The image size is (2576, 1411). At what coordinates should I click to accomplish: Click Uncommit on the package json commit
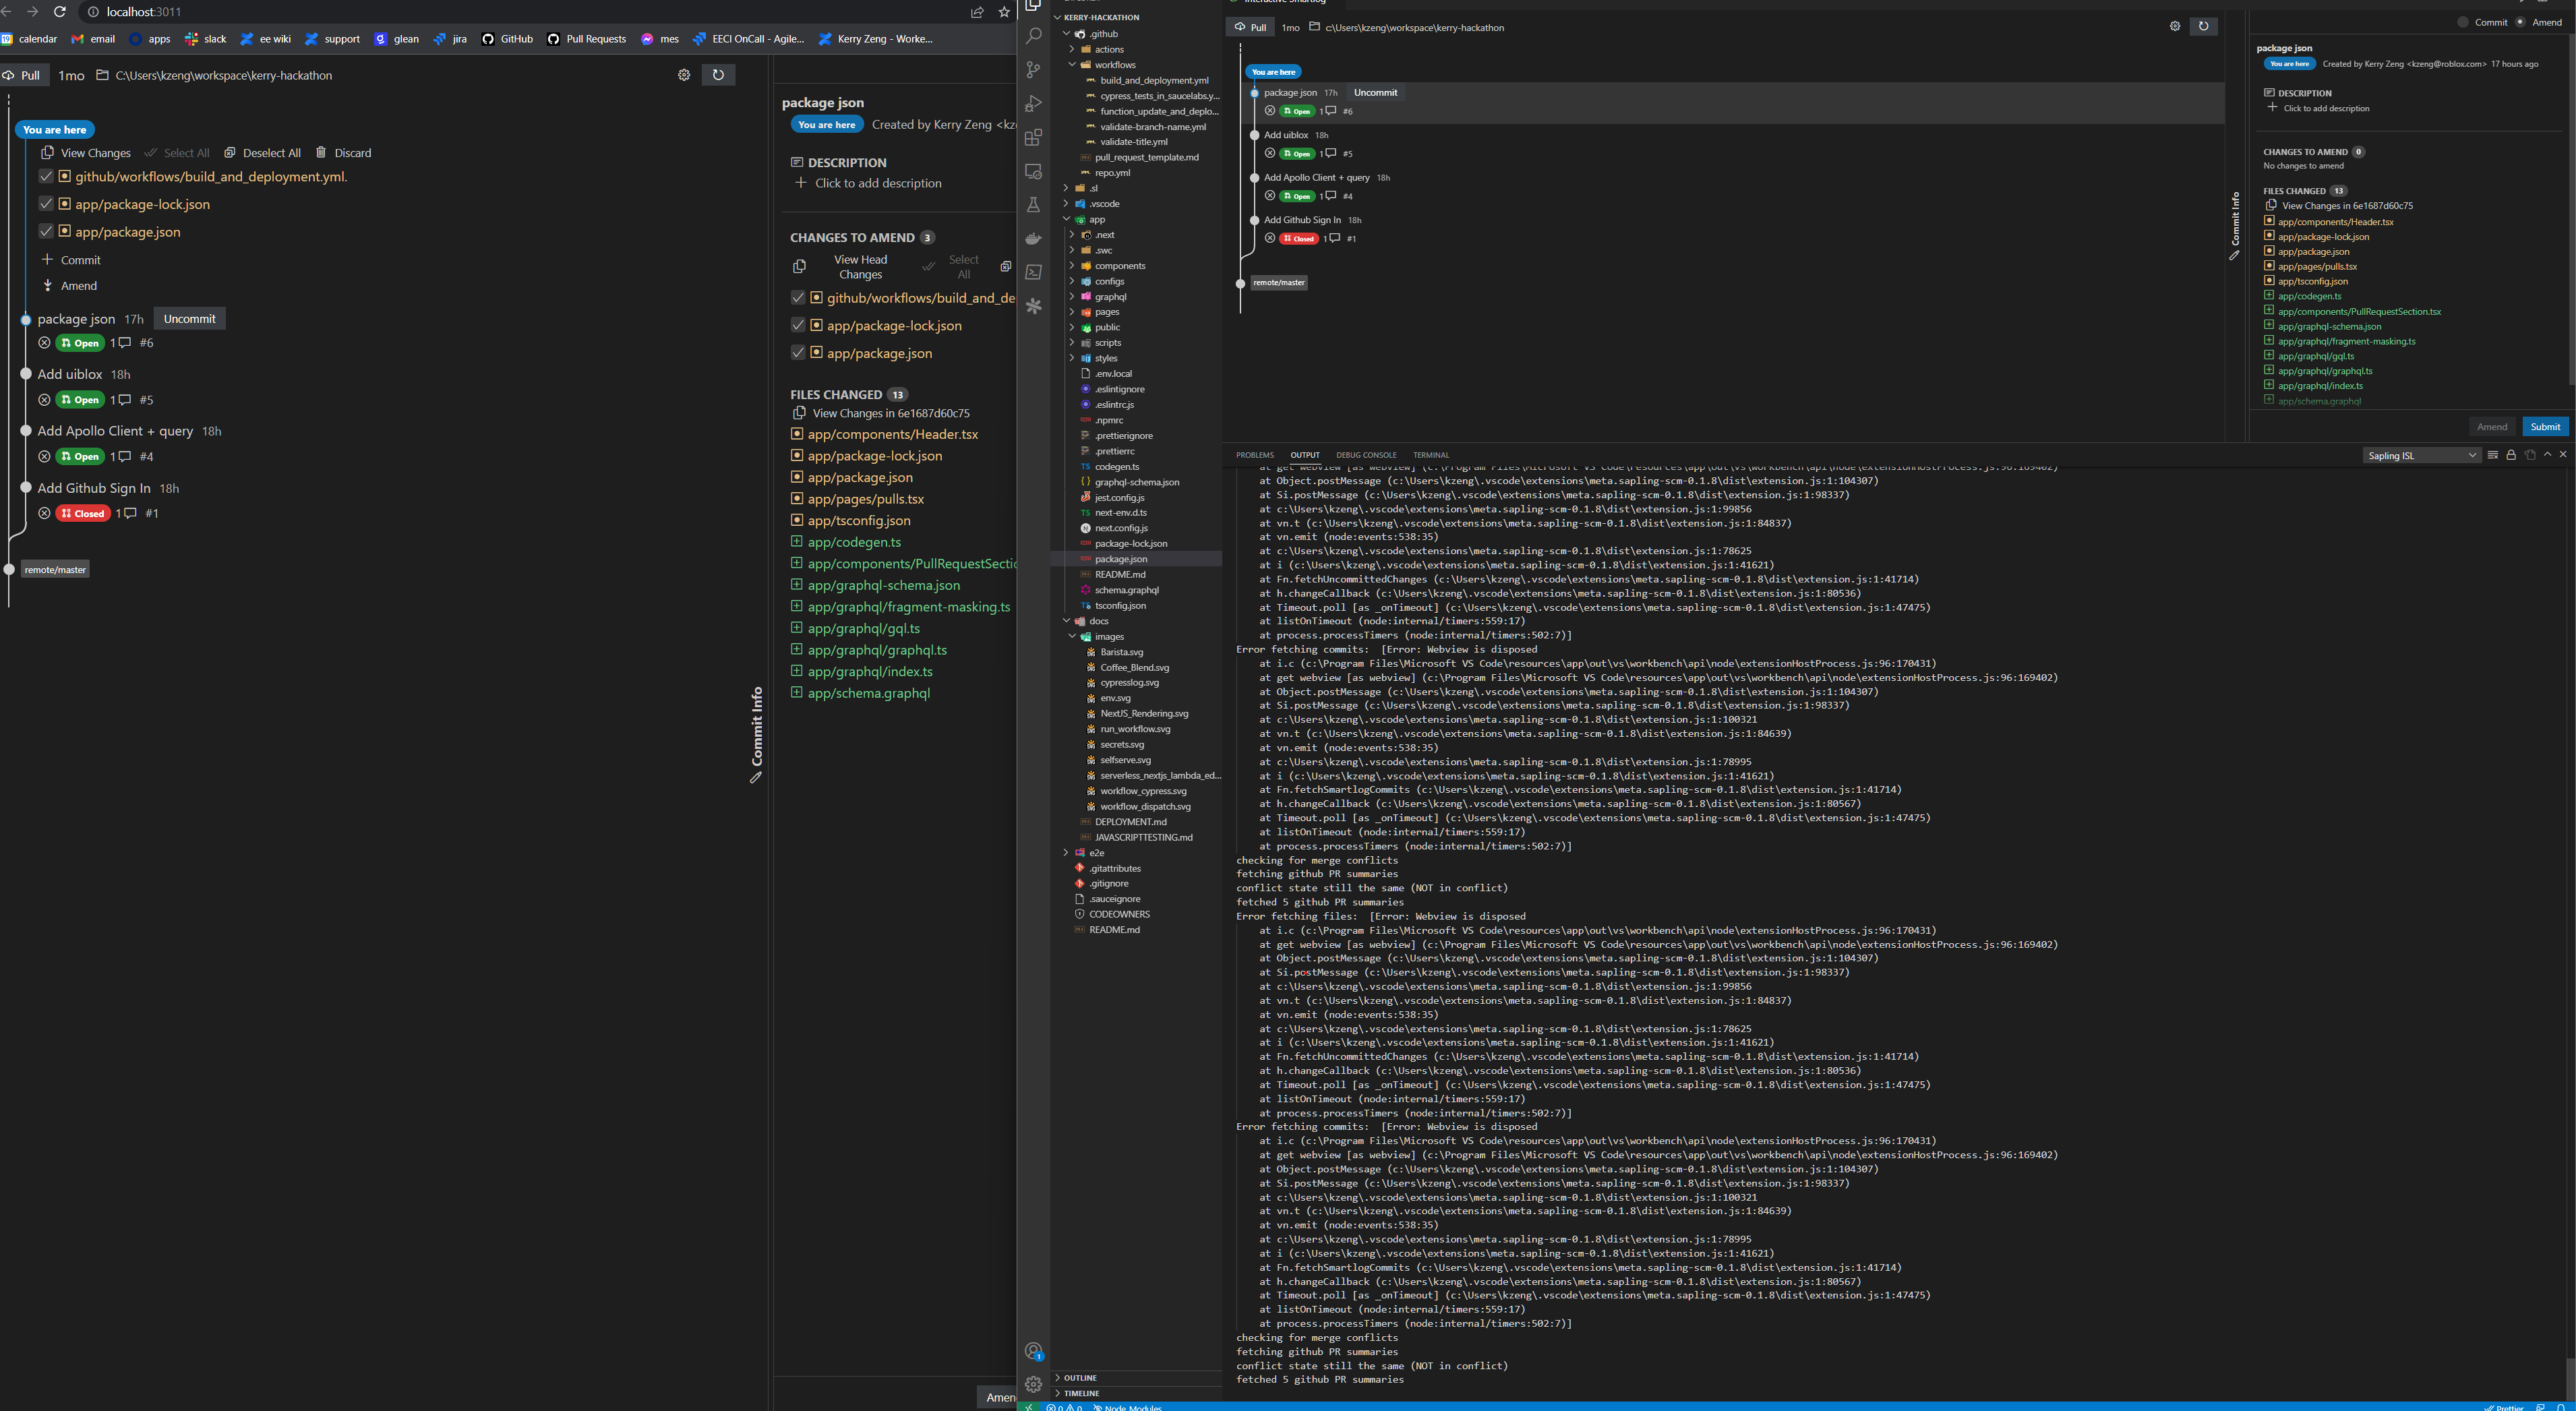tap(189, 318)
